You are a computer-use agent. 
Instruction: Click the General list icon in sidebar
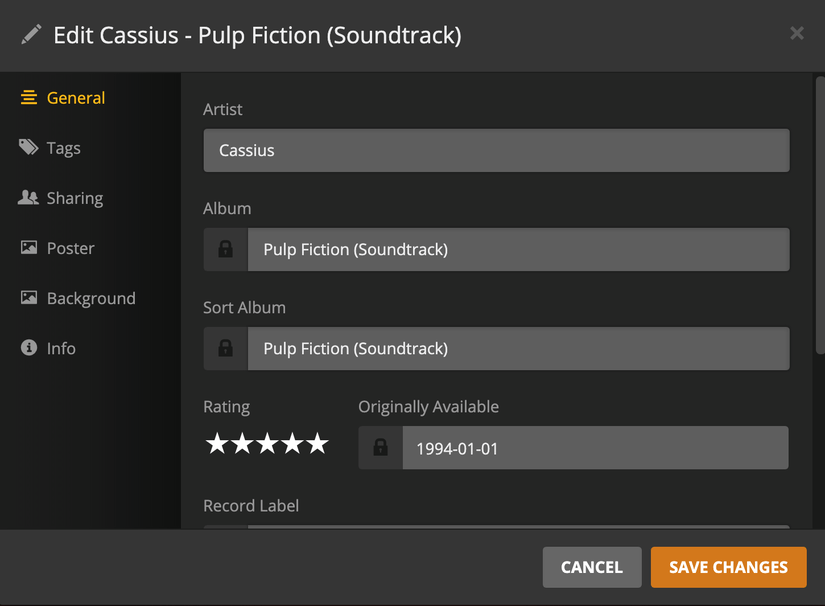pyautogui.click(x=29, y=98)
